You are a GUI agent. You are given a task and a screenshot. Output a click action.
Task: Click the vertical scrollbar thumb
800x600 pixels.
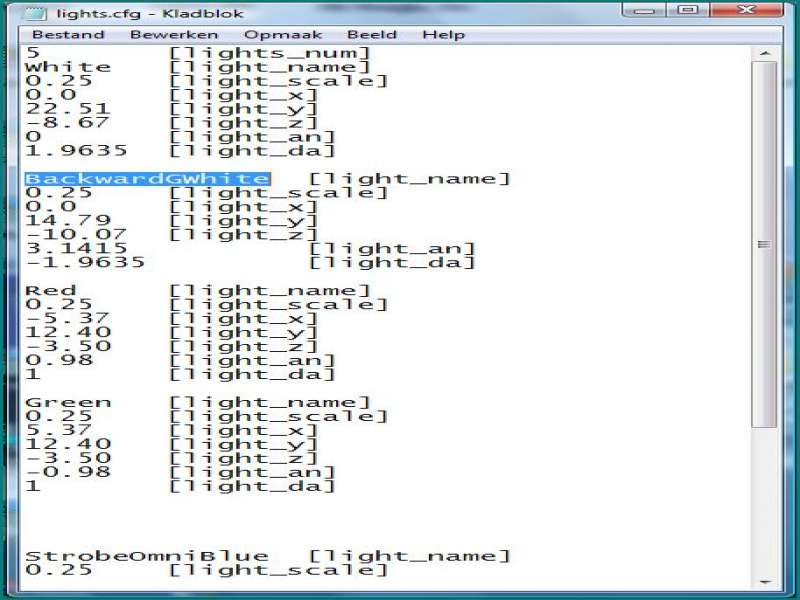click(x=764, y=244)
